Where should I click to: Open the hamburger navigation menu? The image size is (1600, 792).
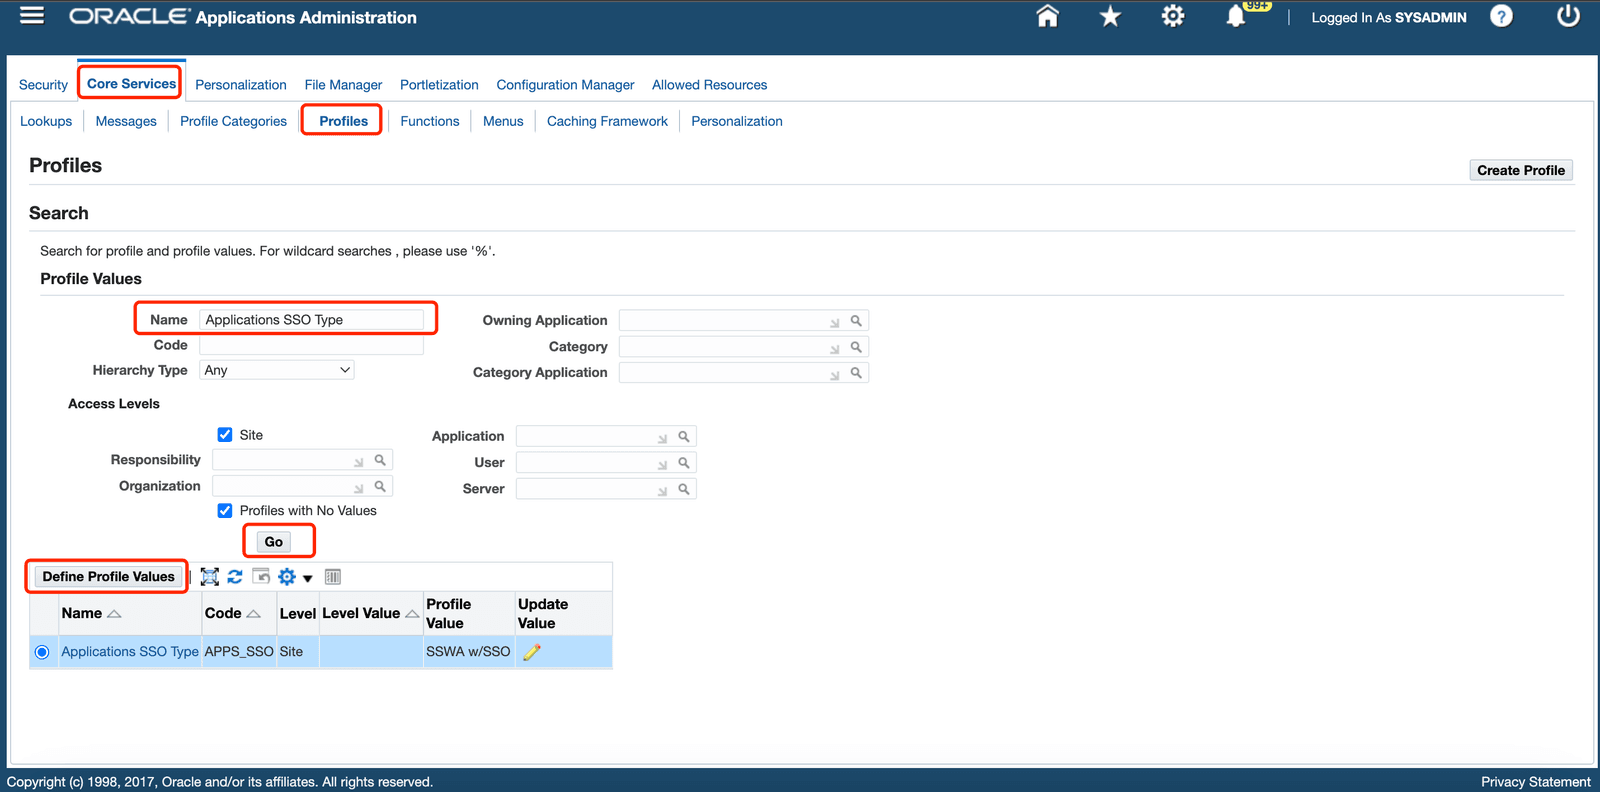pyautogui.click(x=32, y=16)
